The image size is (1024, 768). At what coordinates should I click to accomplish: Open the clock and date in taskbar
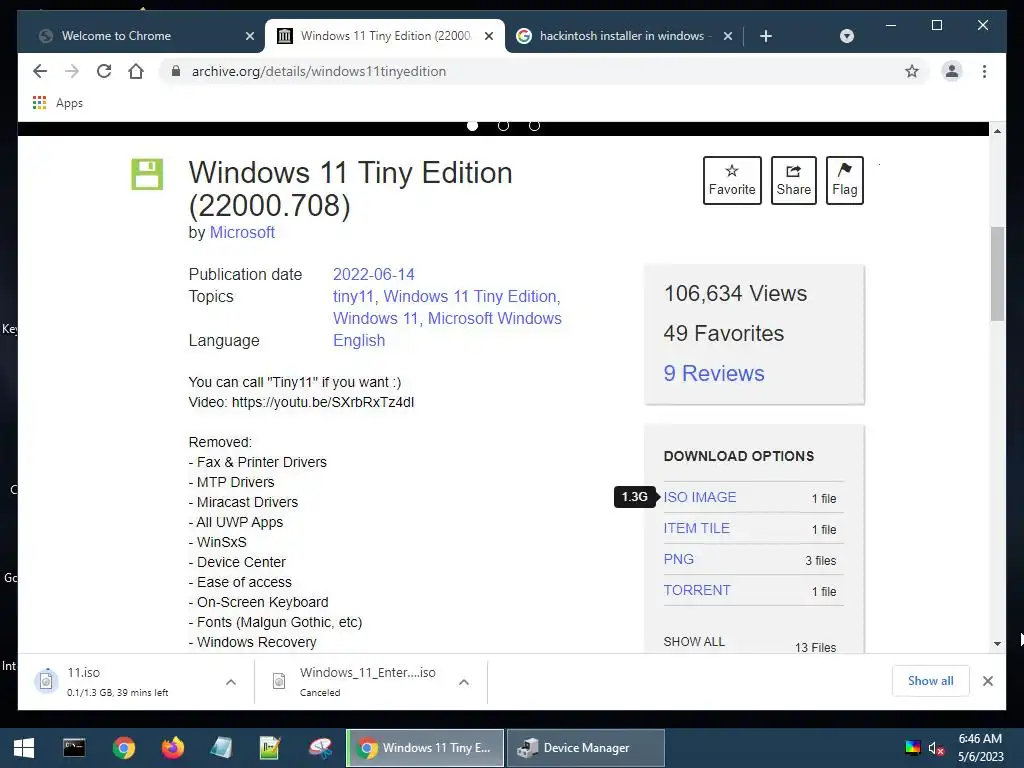980,748
